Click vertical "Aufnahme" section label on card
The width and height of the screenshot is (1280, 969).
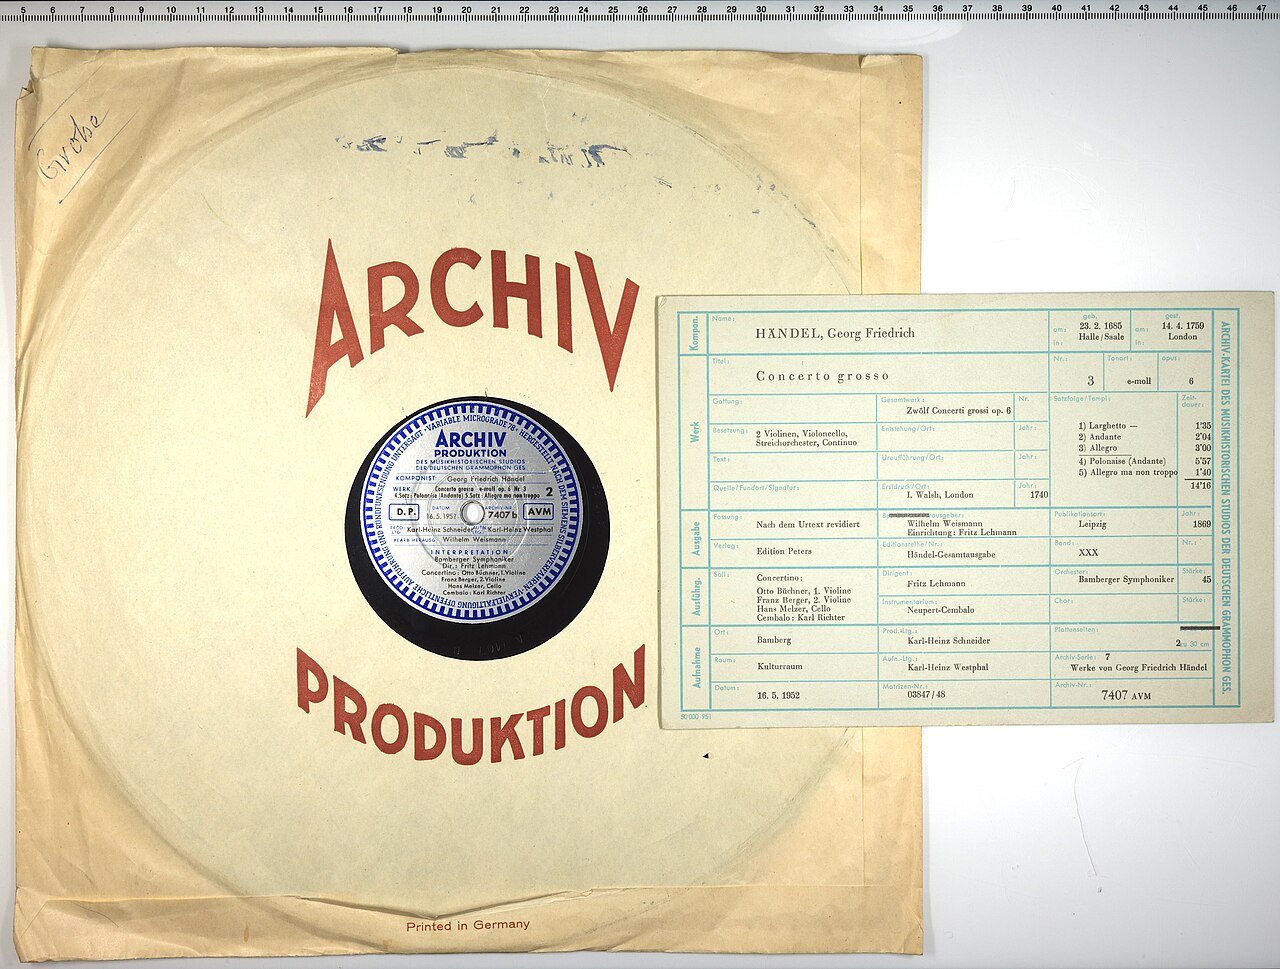697,667
